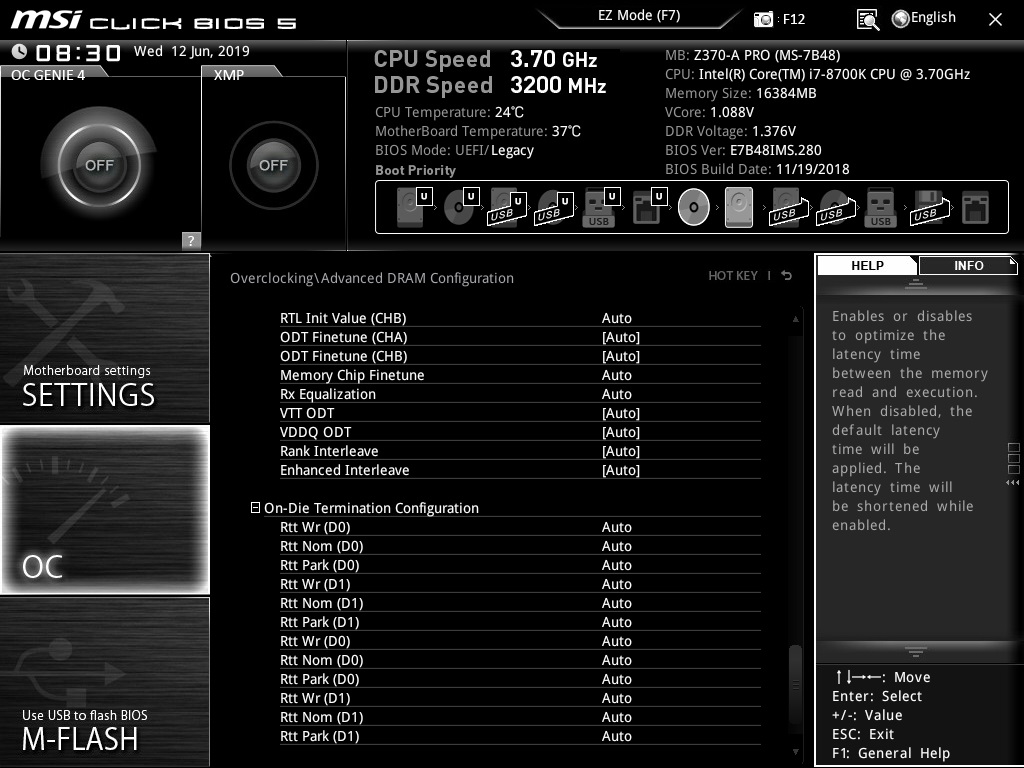Screen dimensions: 1024x768
Task: Open the M-FLASH BIOS flash section
Action: coord(104,681)
